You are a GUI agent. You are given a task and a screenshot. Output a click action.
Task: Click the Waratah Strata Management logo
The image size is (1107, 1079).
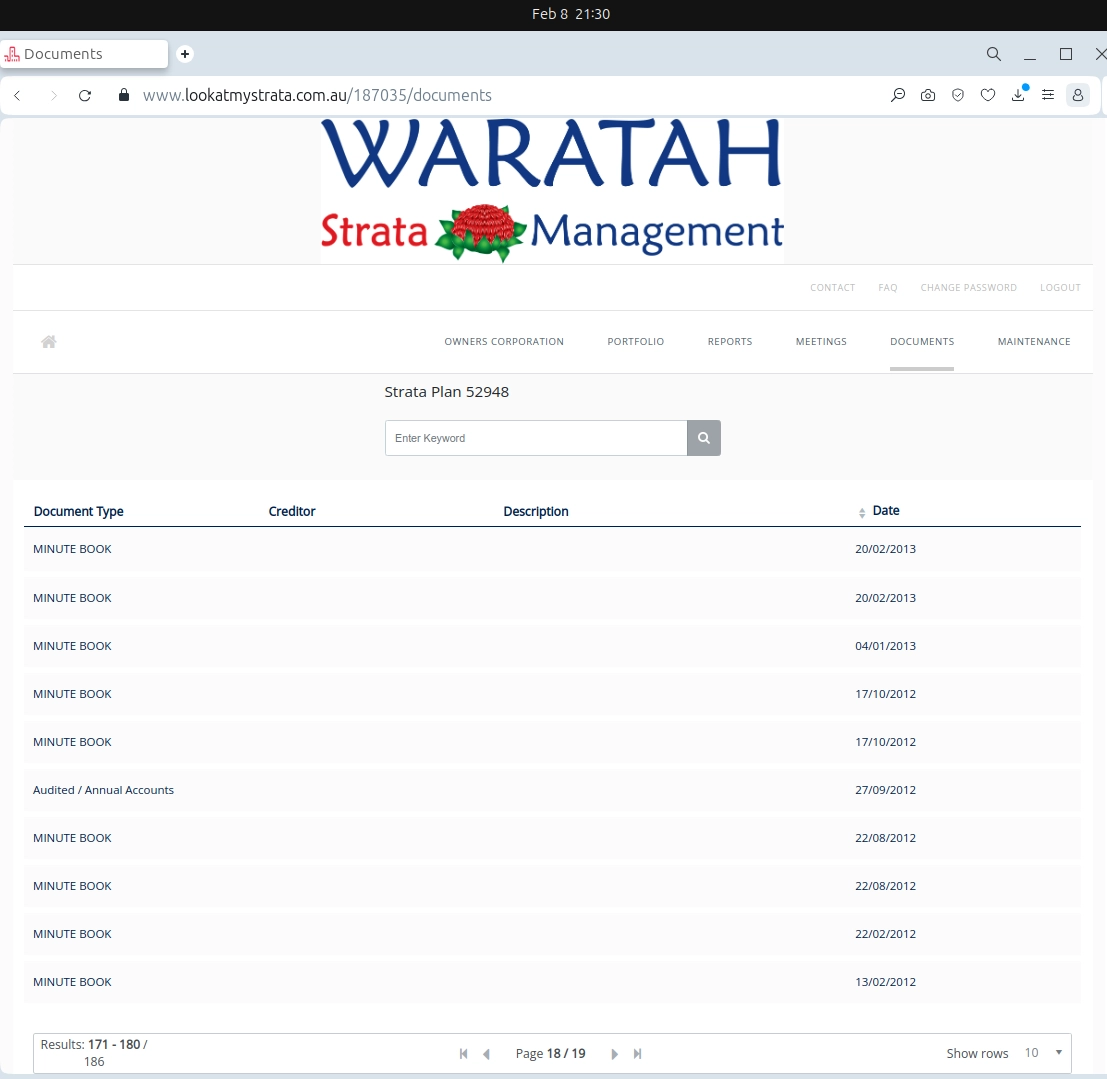click(x=552, y=191)
